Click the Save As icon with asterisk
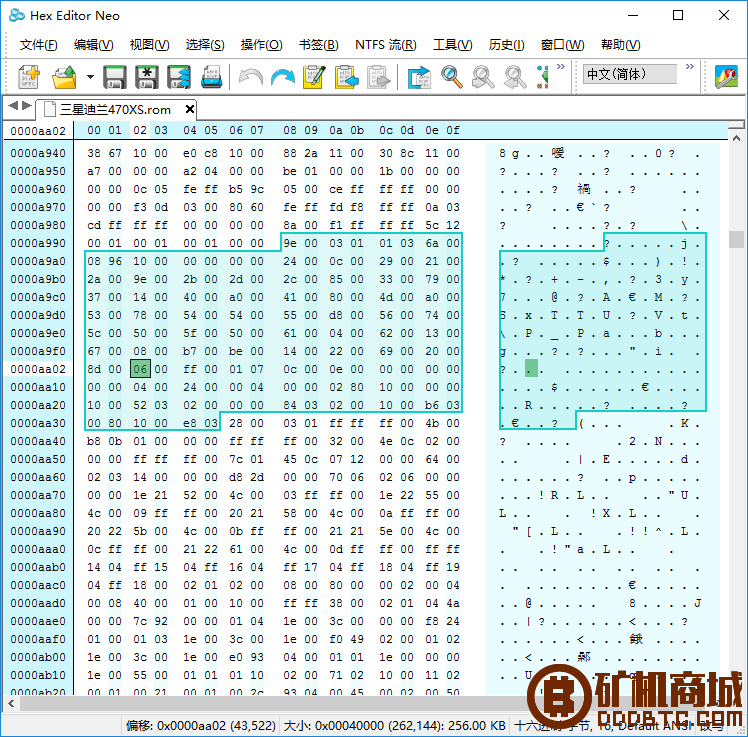Image resolution: width=748 pixels, height=737 pixels. [x=147, y=77]
